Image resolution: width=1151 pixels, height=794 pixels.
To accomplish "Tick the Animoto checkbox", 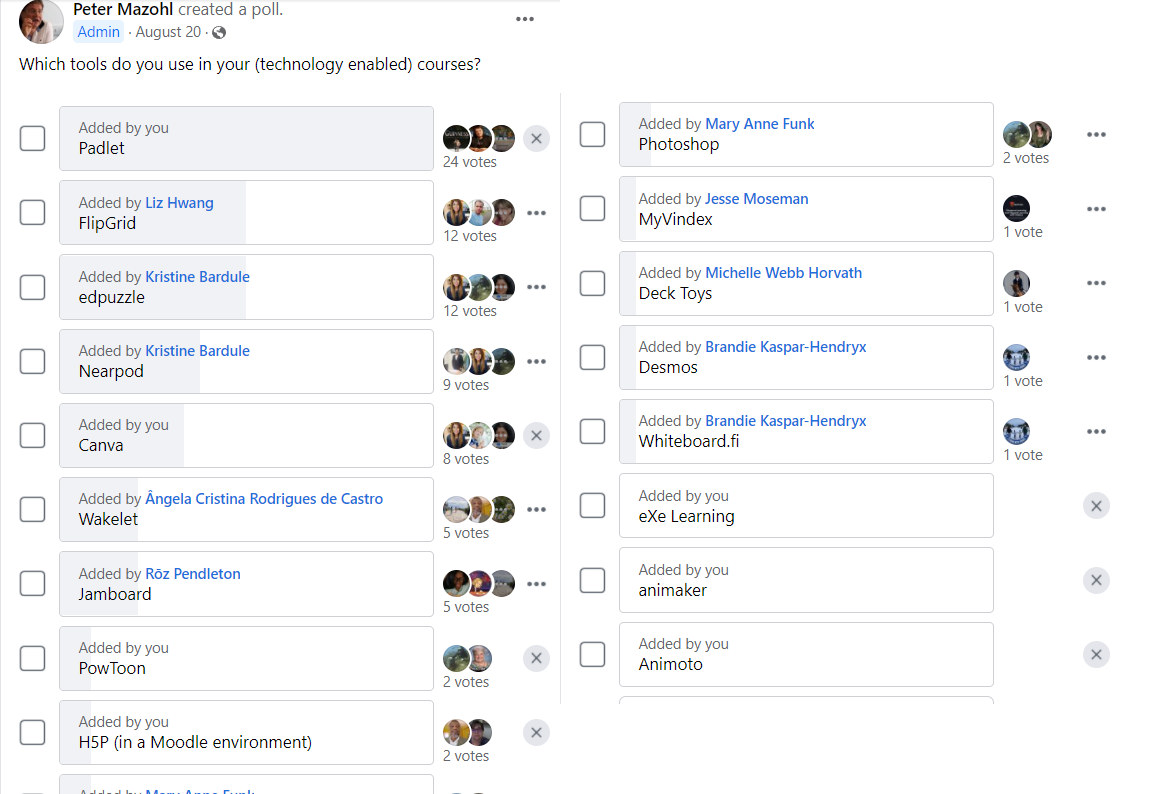I will pos(592,655).
